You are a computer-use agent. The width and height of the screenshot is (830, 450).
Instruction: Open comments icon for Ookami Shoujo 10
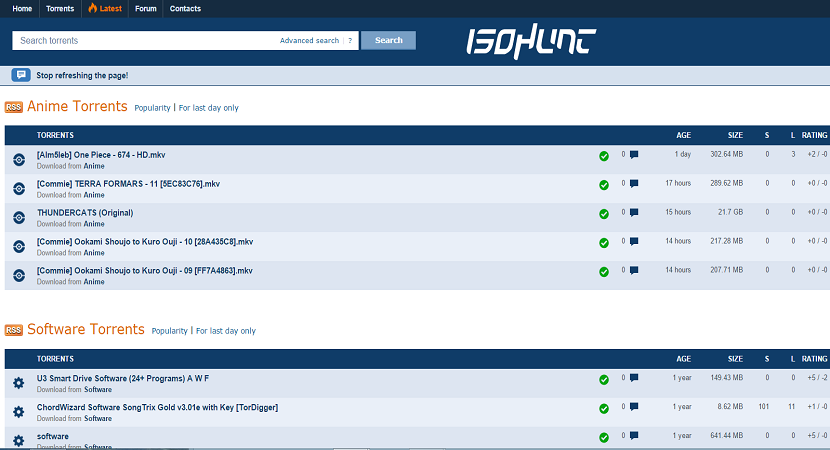[634, 241]
